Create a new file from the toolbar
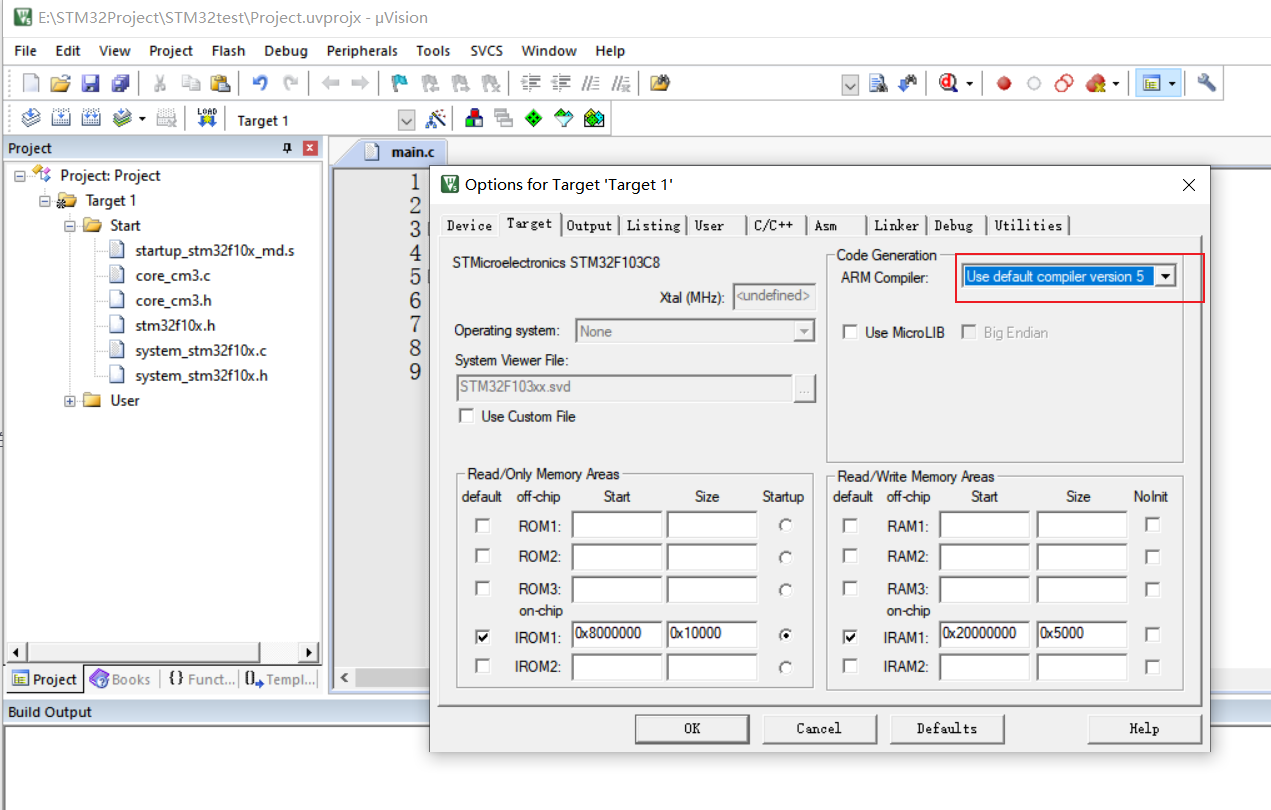Image resolution: width=1271 pixels, height=810 pixels. pos(31,84)
